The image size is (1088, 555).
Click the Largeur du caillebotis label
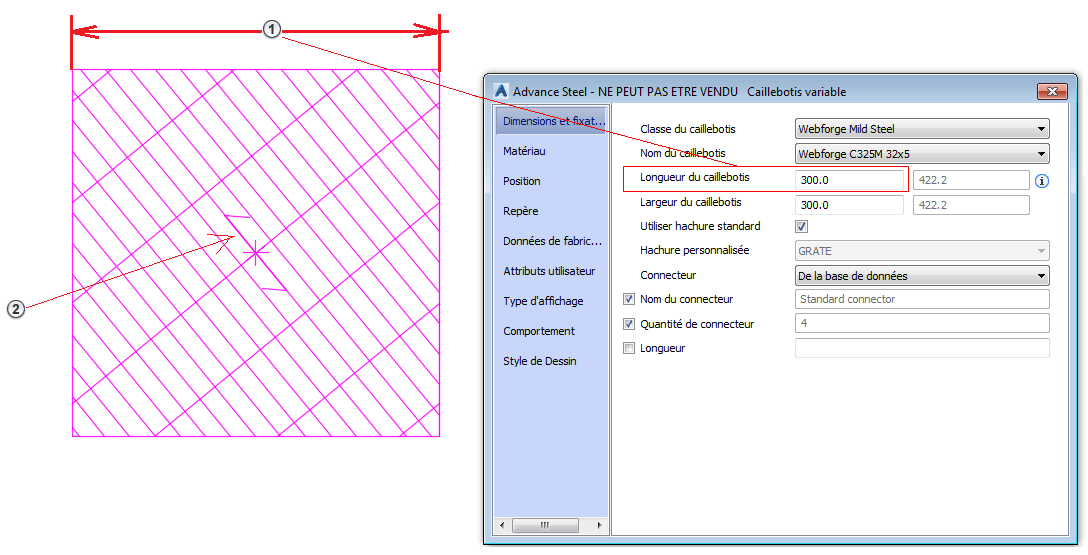(690, 203)
